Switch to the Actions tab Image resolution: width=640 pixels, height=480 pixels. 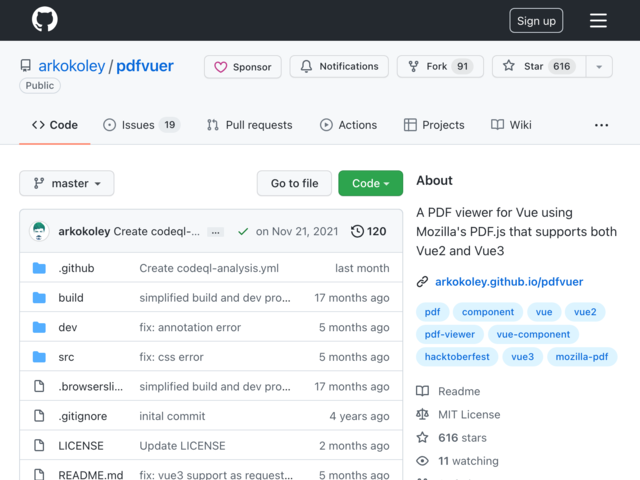pyautogui.click(x=348, y=125)
